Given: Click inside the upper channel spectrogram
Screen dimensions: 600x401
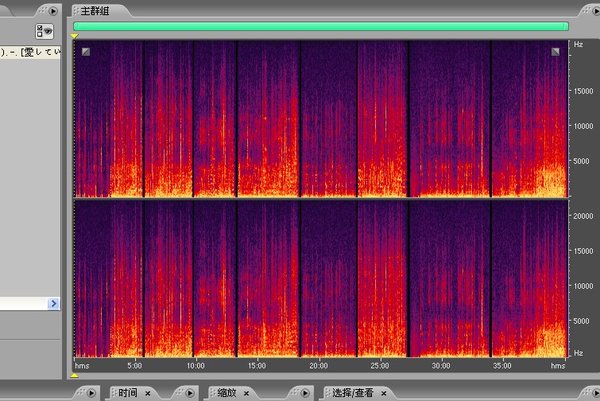Looking at the screenshot, I should click(x=321, y=119).
